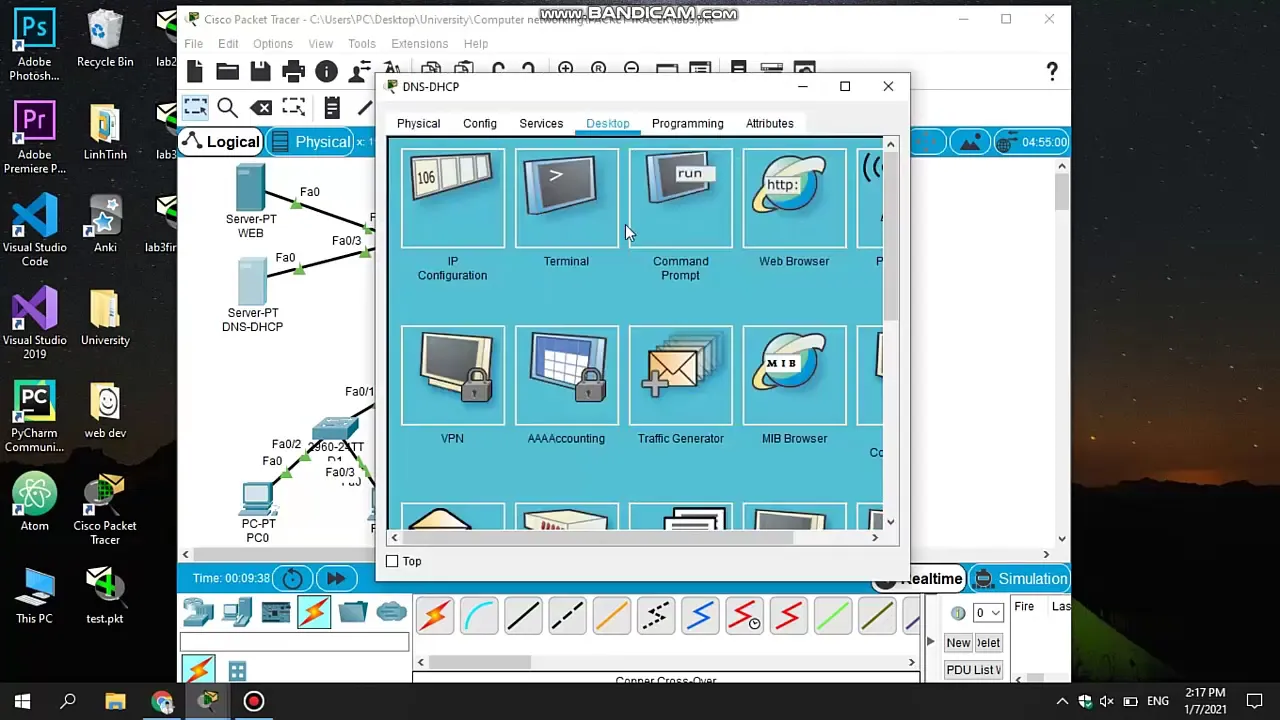Click the Zoom In toolbar icon
This screenshot has height=720, width=1280.
tap(566, 68)
